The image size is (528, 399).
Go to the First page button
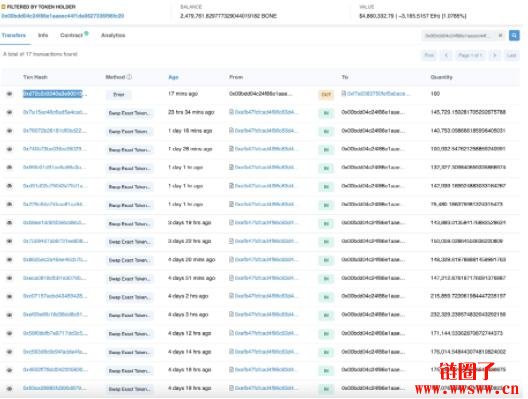click(429, 55)
